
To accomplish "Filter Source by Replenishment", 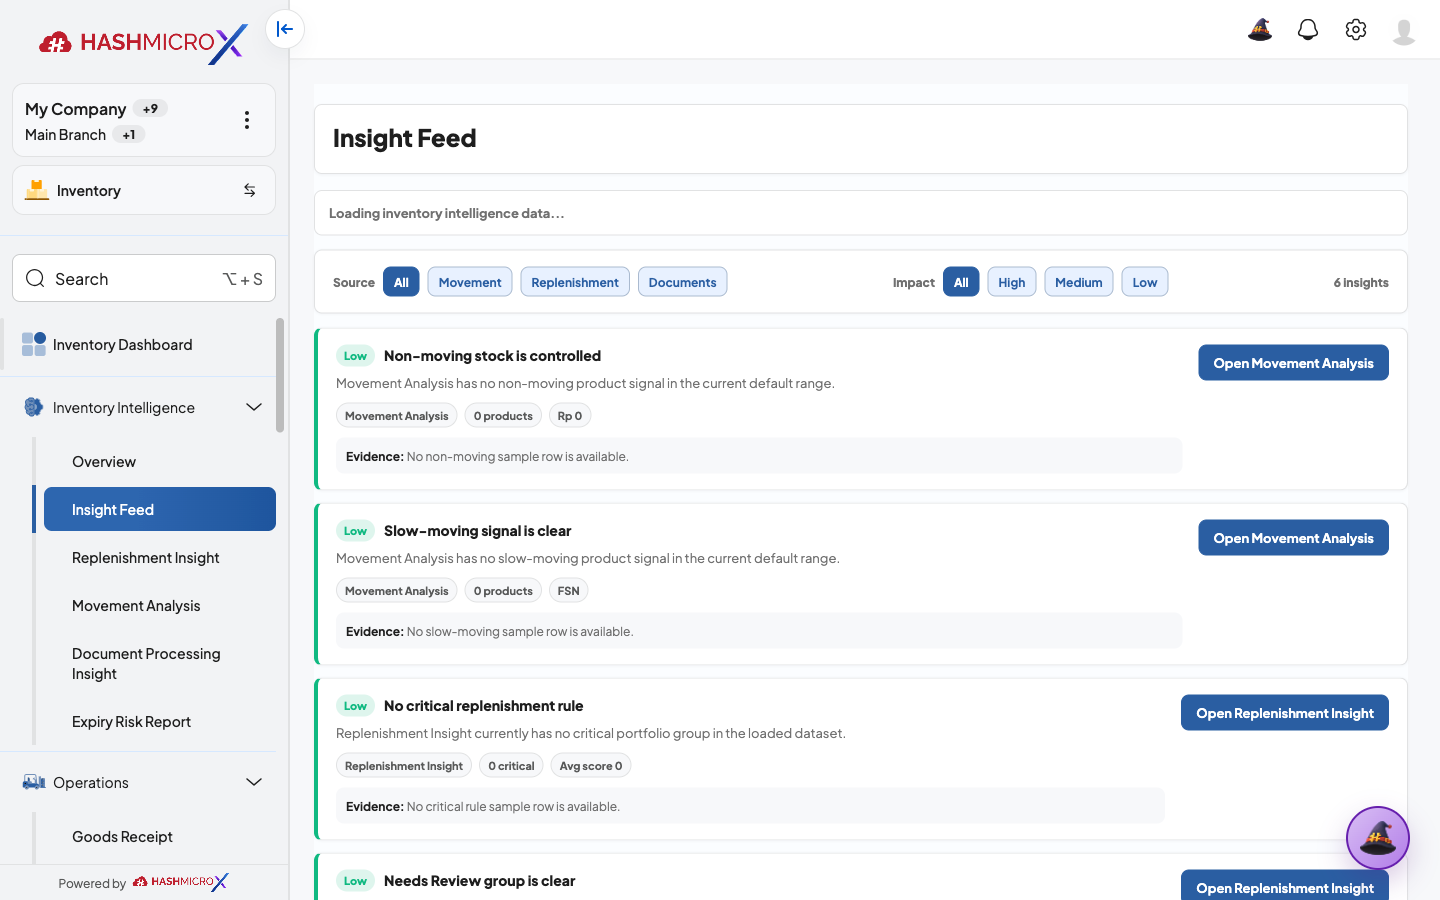I will click(575, 282).
